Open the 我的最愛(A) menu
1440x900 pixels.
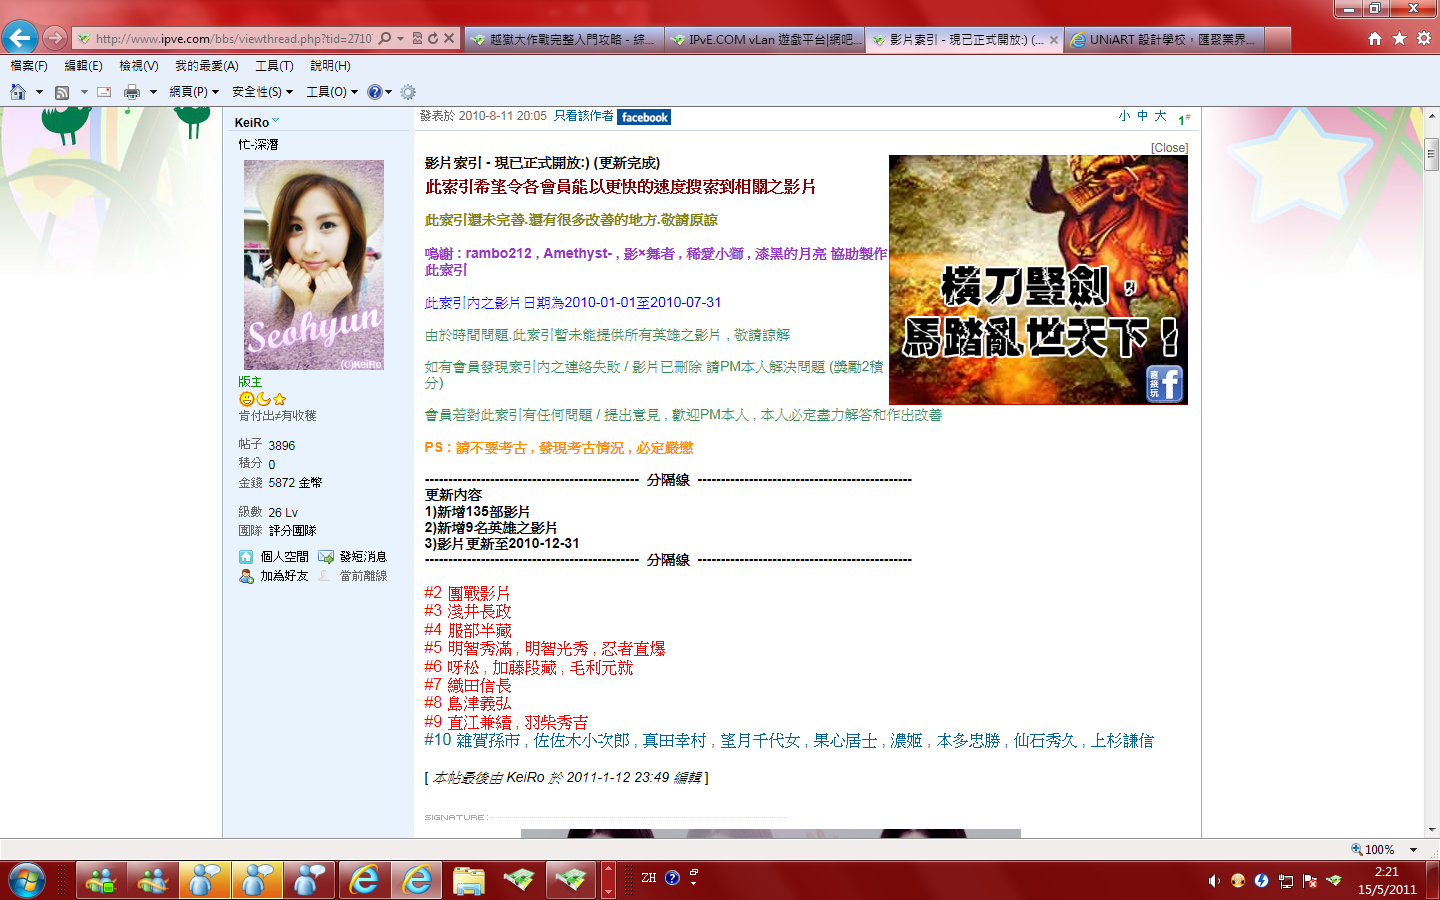coord(206,66)
